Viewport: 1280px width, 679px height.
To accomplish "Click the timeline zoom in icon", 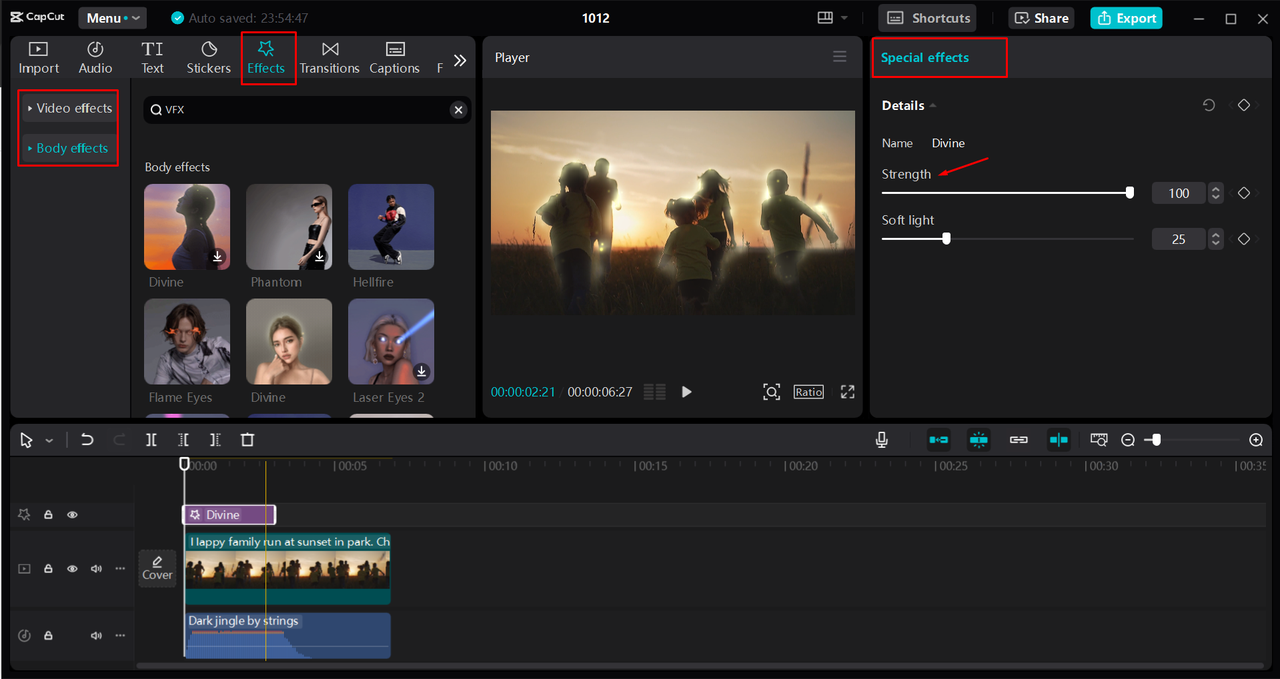I will (x=1256, y=440).
